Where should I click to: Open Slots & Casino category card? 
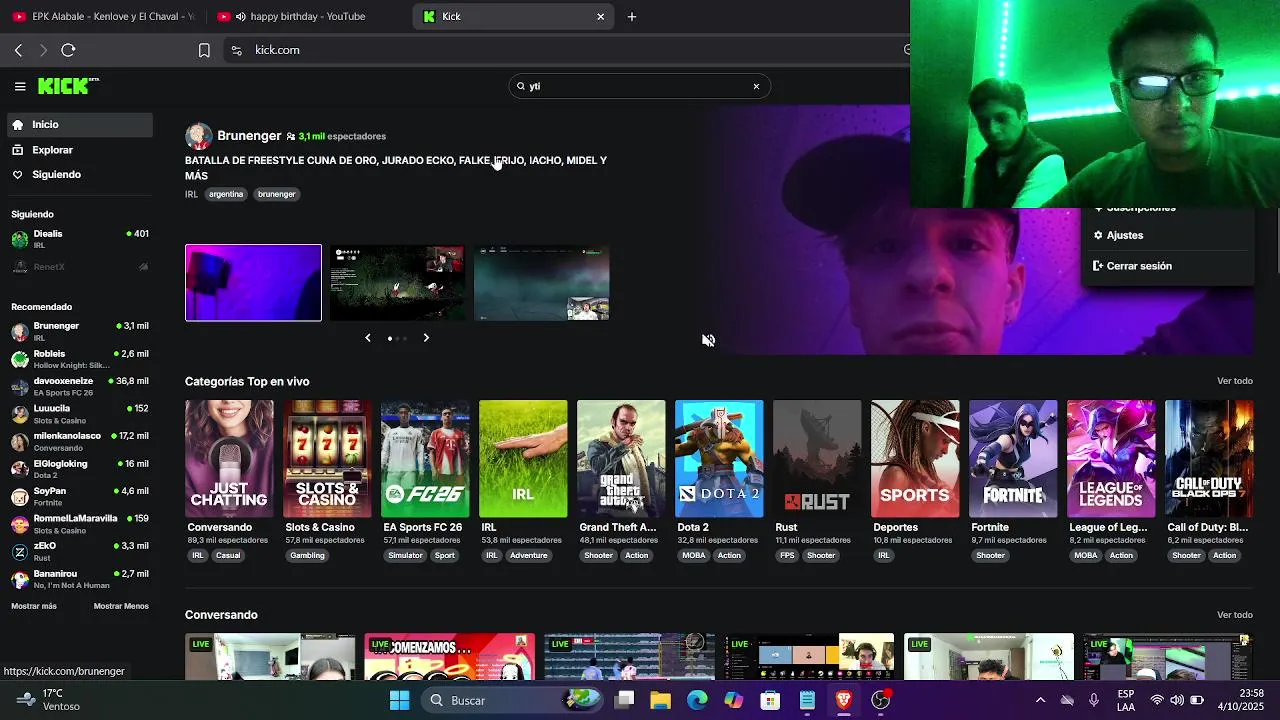(x=327, y=459)
